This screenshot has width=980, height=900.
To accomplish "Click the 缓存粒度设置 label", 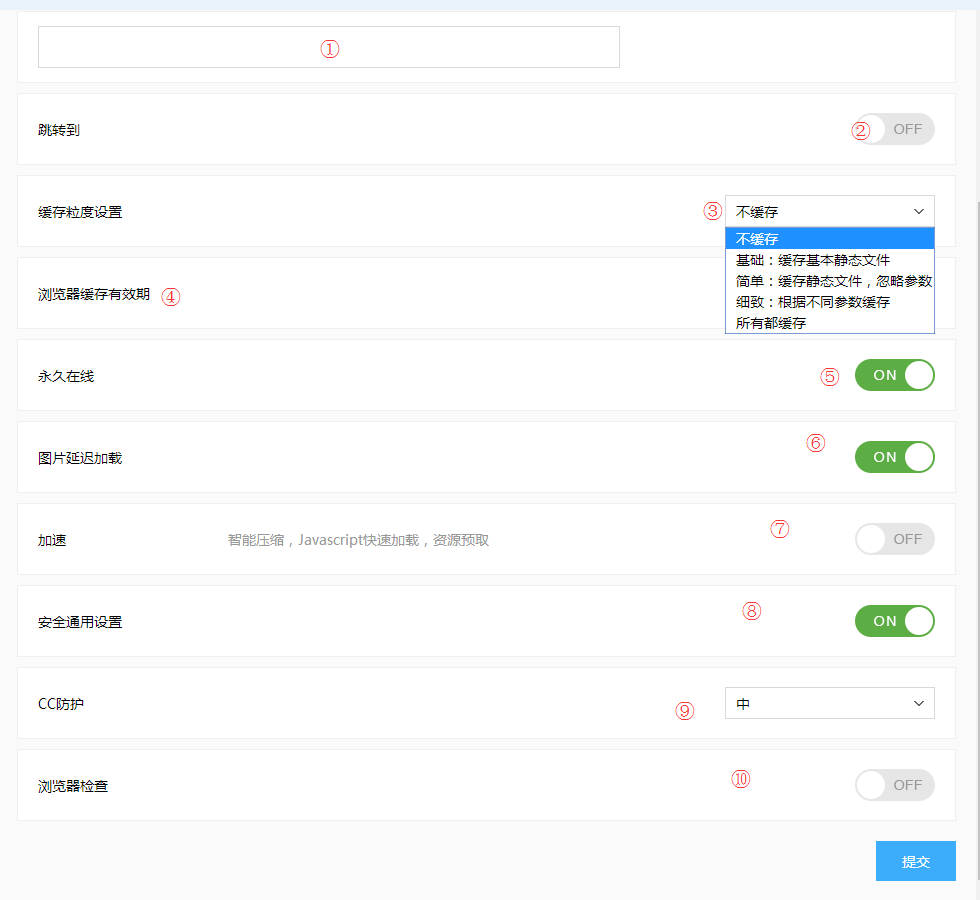I will [x=80, y=212].
